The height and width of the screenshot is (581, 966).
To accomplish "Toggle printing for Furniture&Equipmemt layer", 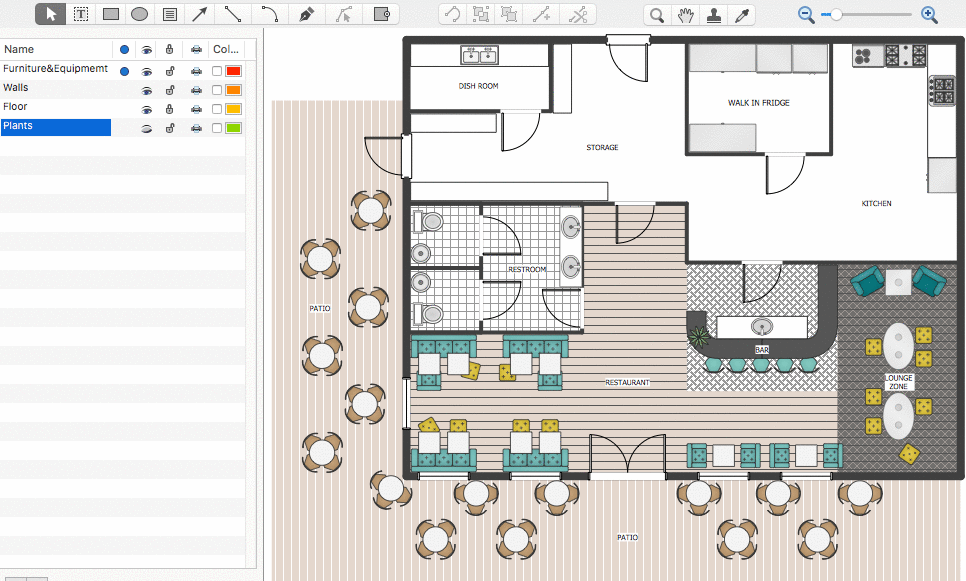I will [196, 71].
